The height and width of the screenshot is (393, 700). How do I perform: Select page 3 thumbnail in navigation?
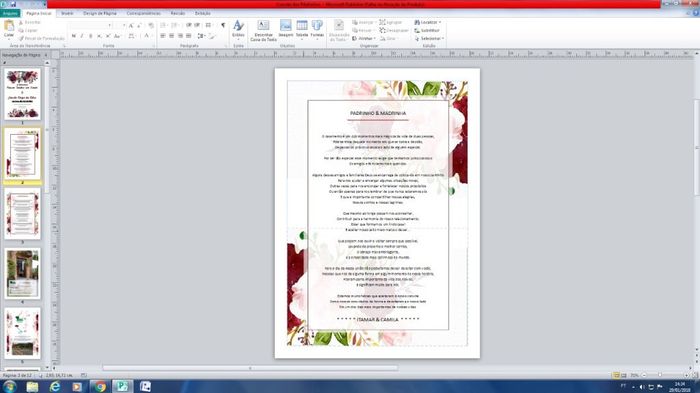coord(22,213)
